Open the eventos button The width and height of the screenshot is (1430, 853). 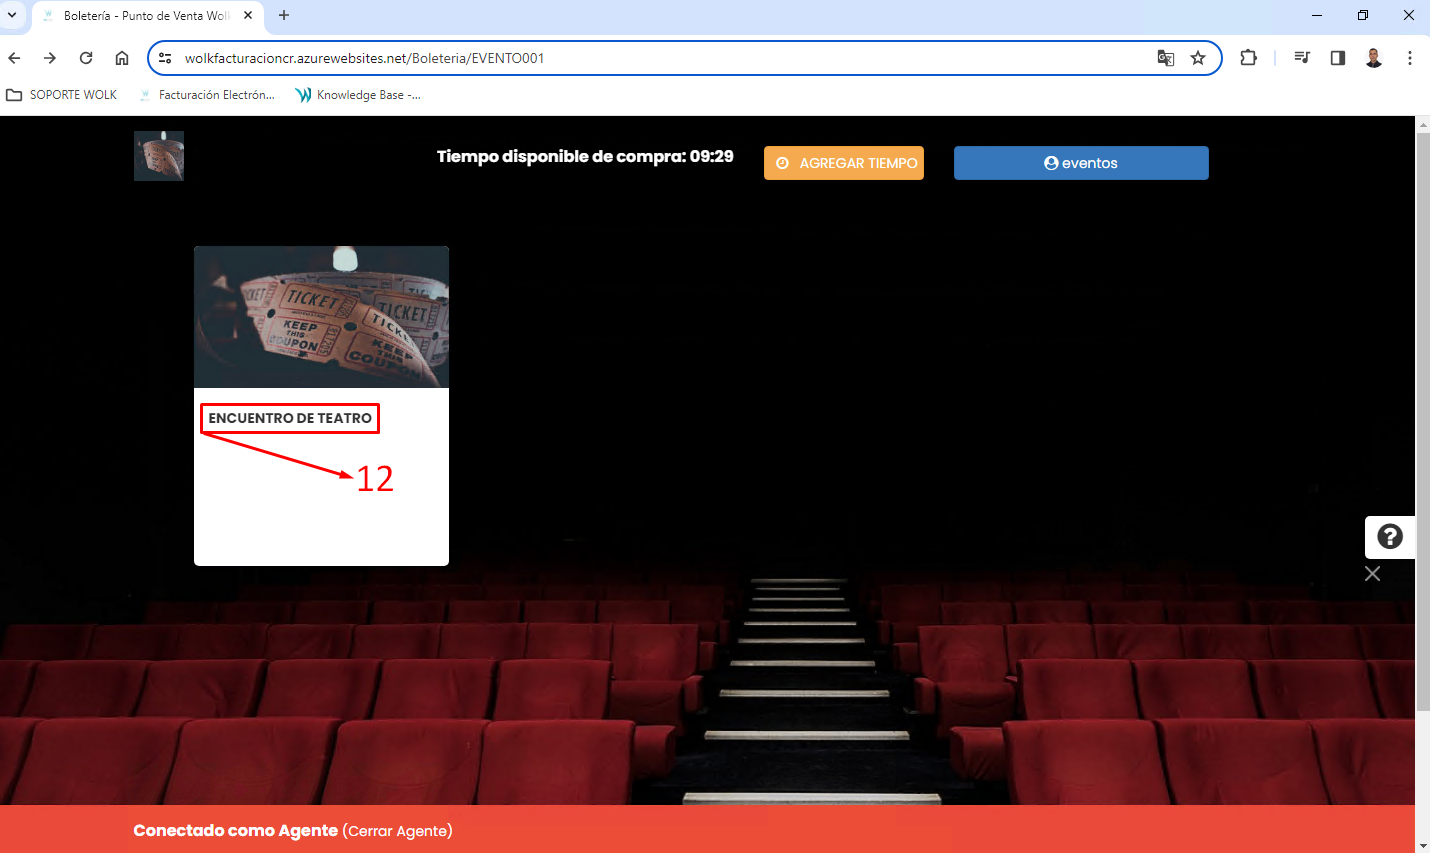point(1081,163)
